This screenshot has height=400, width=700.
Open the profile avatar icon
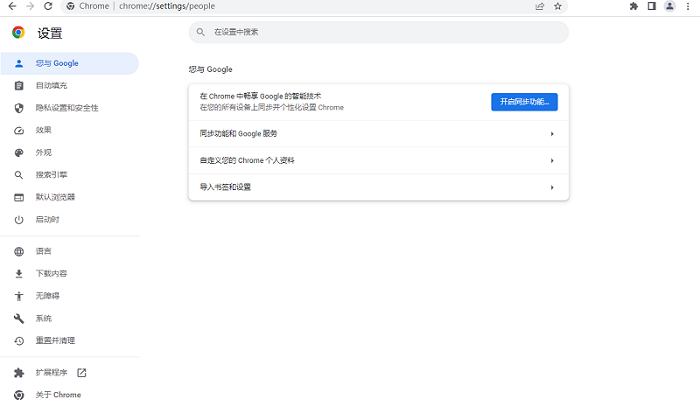click(670, 6)
